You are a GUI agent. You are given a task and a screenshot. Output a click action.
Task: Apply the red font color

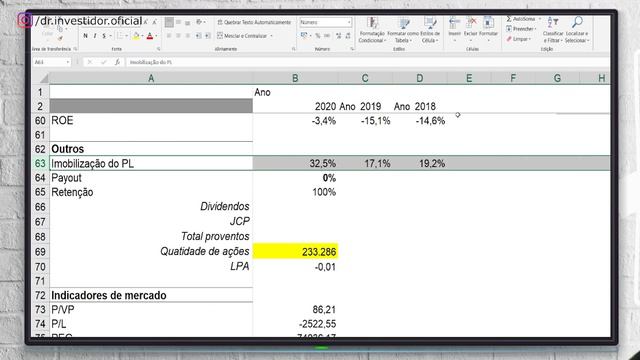pyautogui.click(x=150, y=36)
